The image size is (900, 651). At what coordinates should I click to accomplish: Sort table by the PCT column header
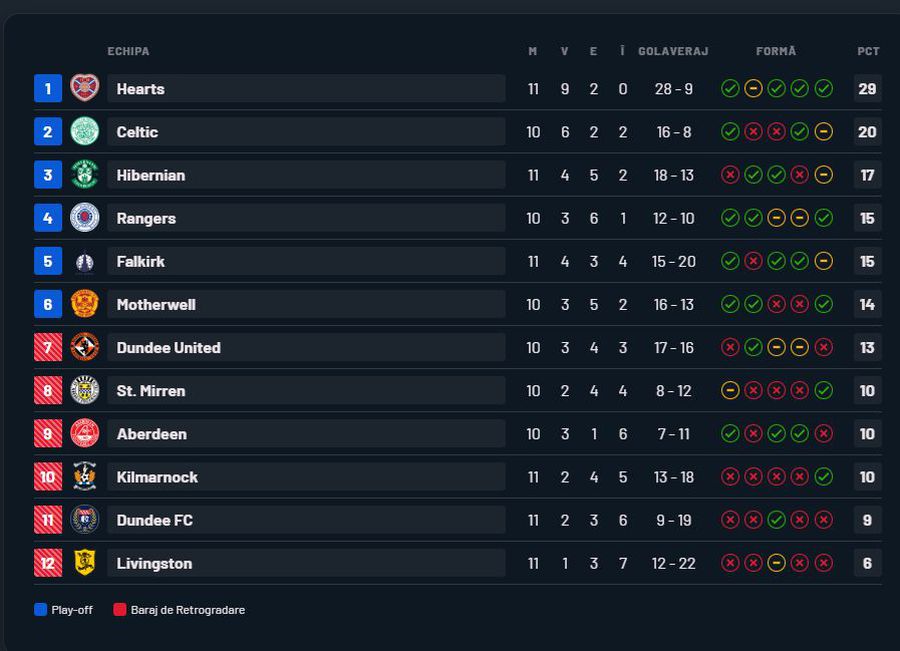click(868, 51)
